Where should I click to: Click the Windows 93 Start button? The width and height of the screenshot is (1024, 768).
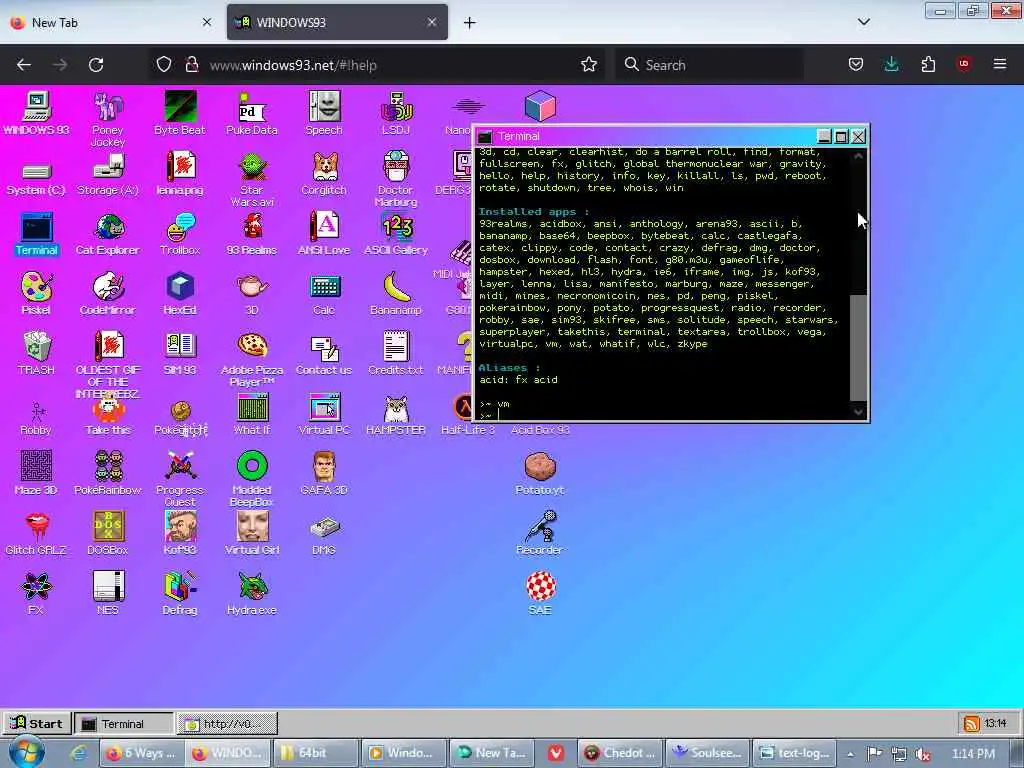coord(37,723)
